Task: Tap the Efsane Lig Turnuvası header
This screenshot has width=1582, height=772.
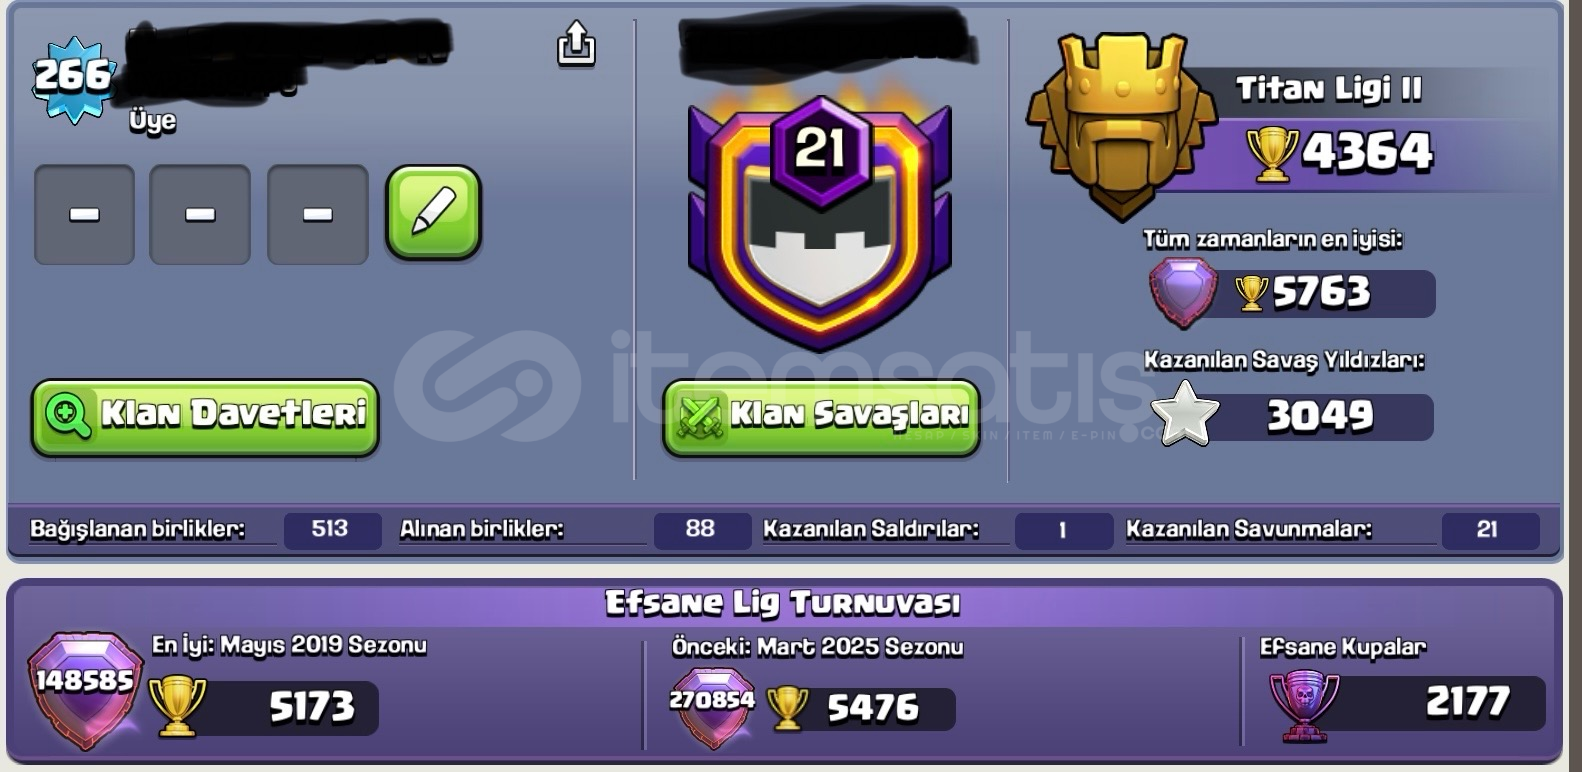Action: 782,603
